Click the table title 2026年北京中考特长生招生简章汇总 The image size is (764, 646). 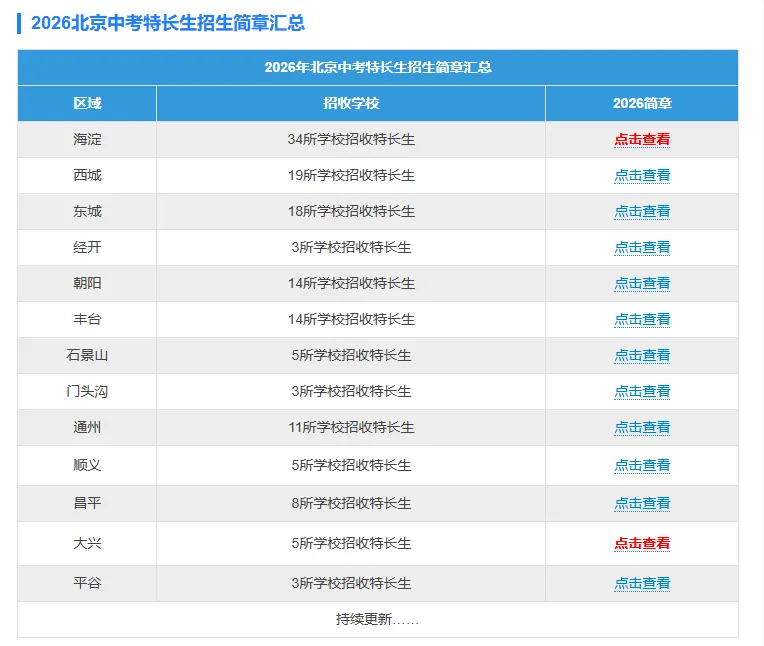click(x=378, y=67)
